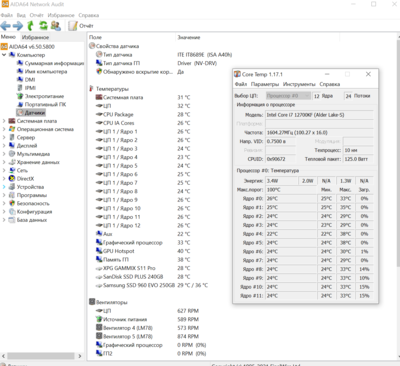Screen dimensions: 400x366
Task: Click the Устройства tree icon
Action: 12,187
